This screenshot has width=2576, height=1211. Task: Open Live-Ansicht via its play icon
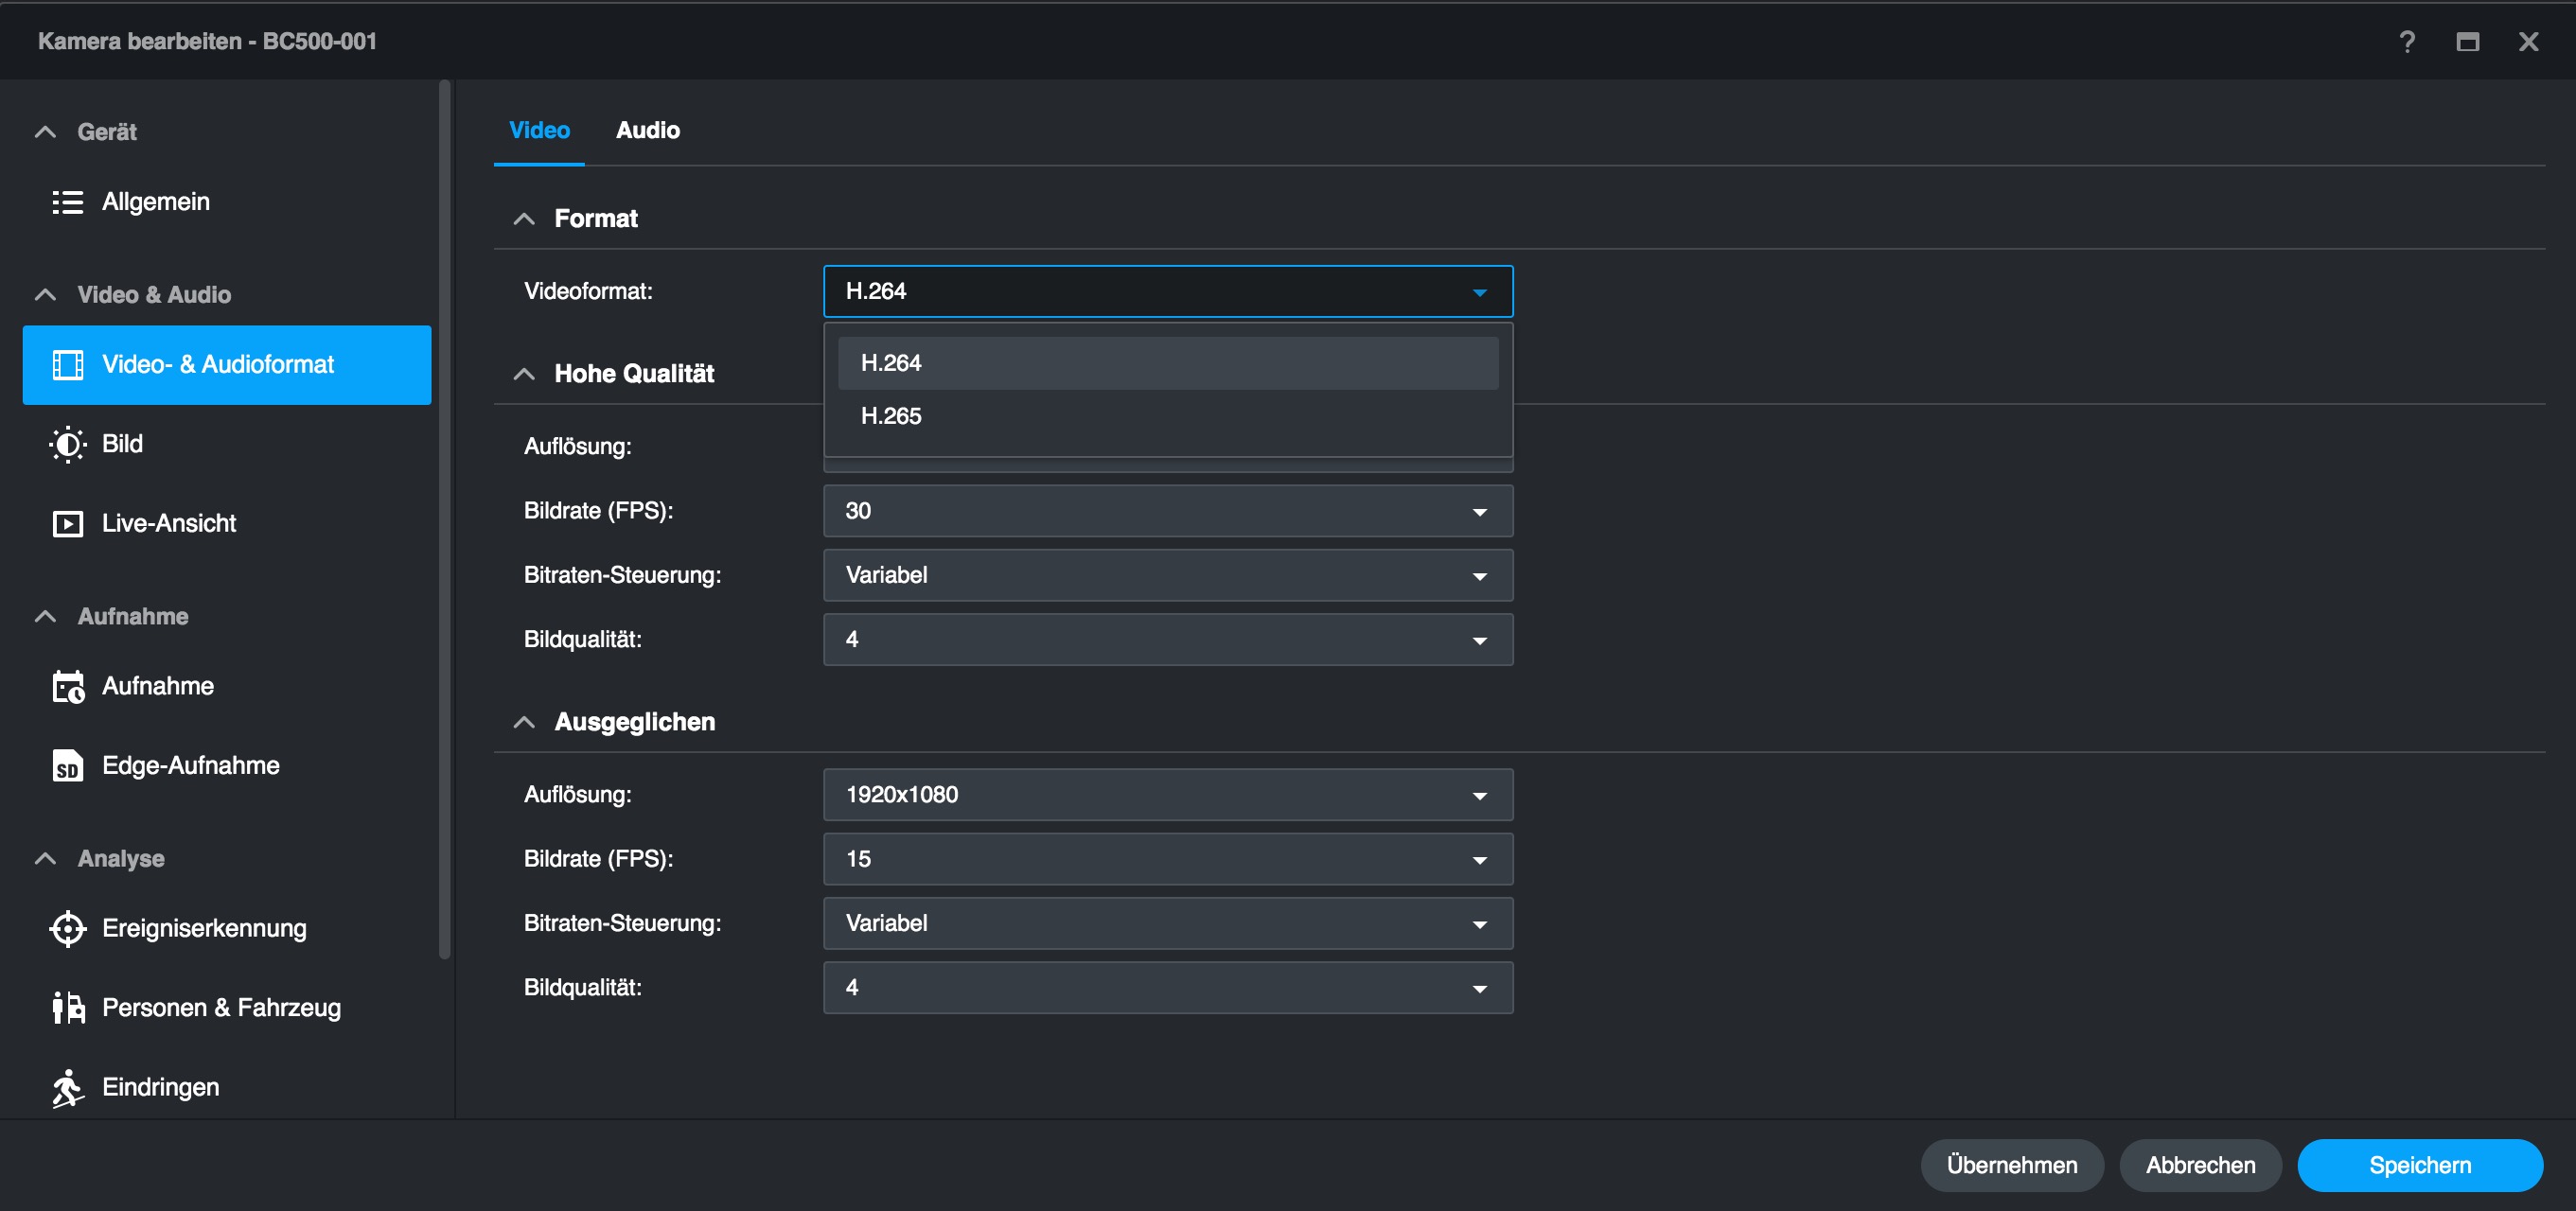click(67, 523)
